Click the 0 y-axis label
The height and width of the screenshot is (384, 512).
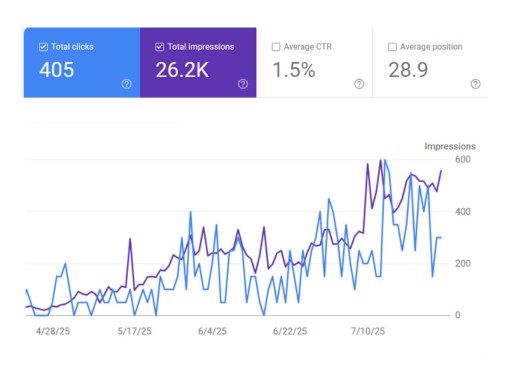pos(458,315)
